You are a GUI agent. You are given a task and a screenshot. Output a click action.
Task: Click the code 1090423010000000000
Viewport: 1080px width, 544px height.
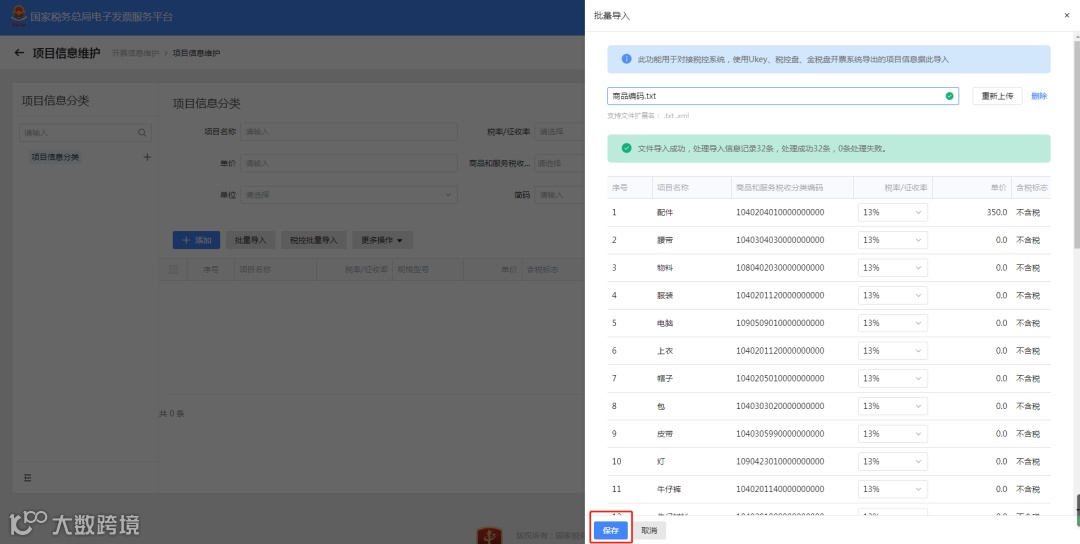(x=780, y=461)
